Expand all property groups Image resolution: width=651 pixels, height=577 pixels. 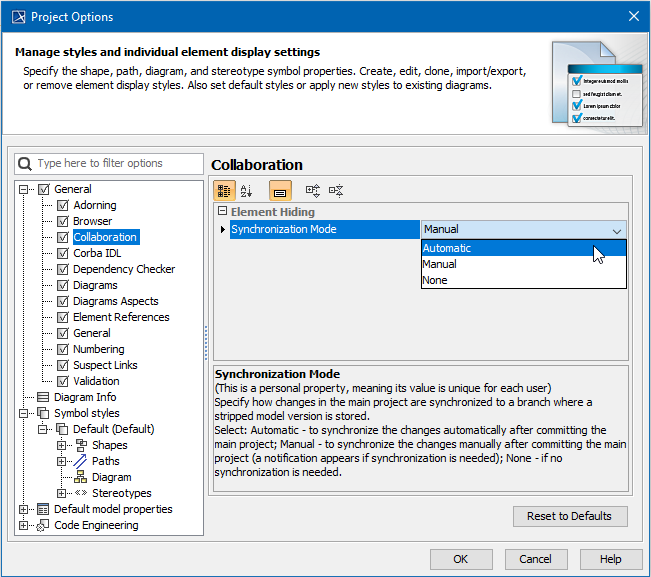[x=313, y=190]
